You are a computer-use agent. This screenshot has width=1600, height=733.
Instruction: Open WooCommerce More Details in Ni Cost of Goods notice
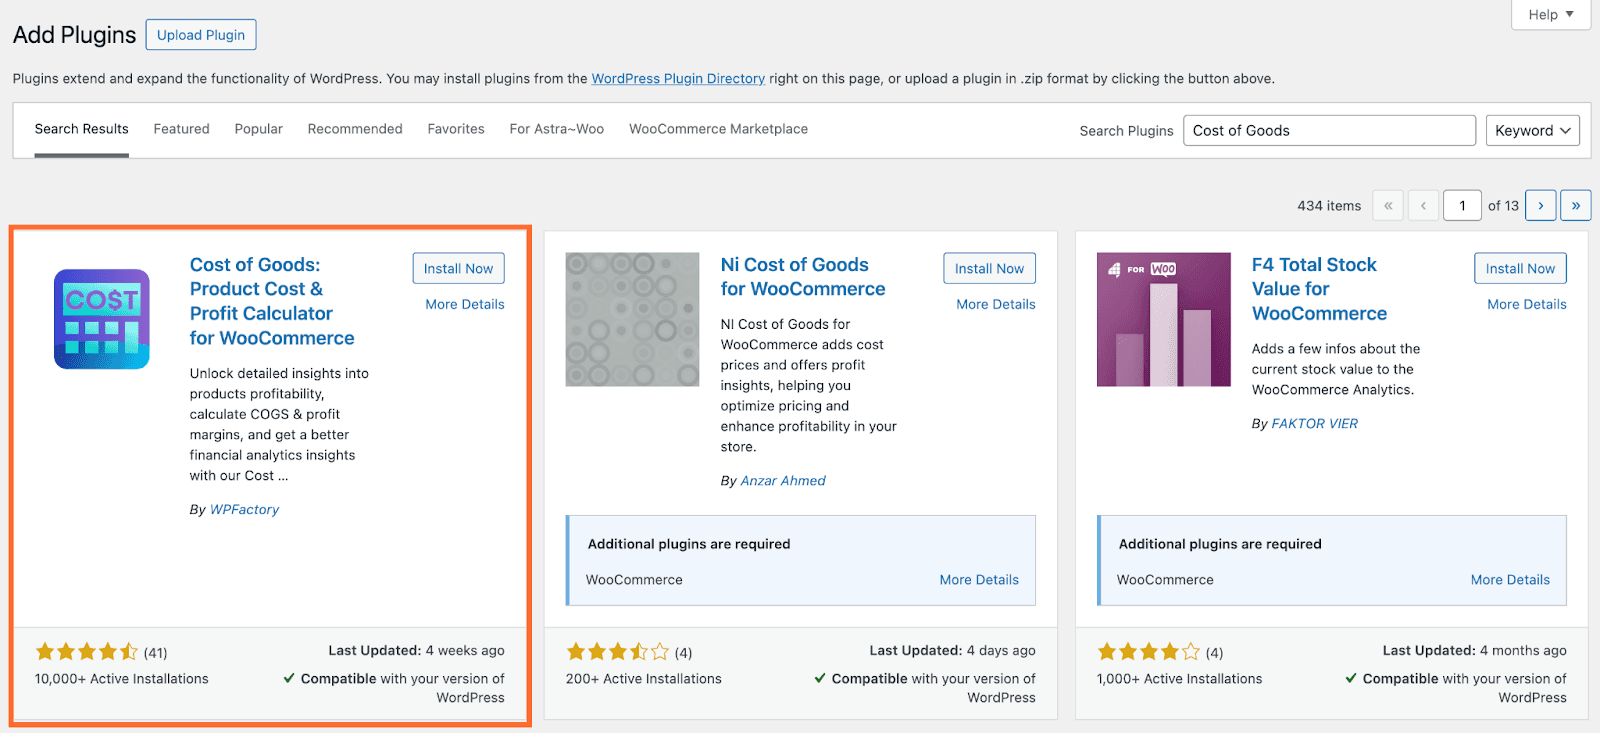pos(979,580)
